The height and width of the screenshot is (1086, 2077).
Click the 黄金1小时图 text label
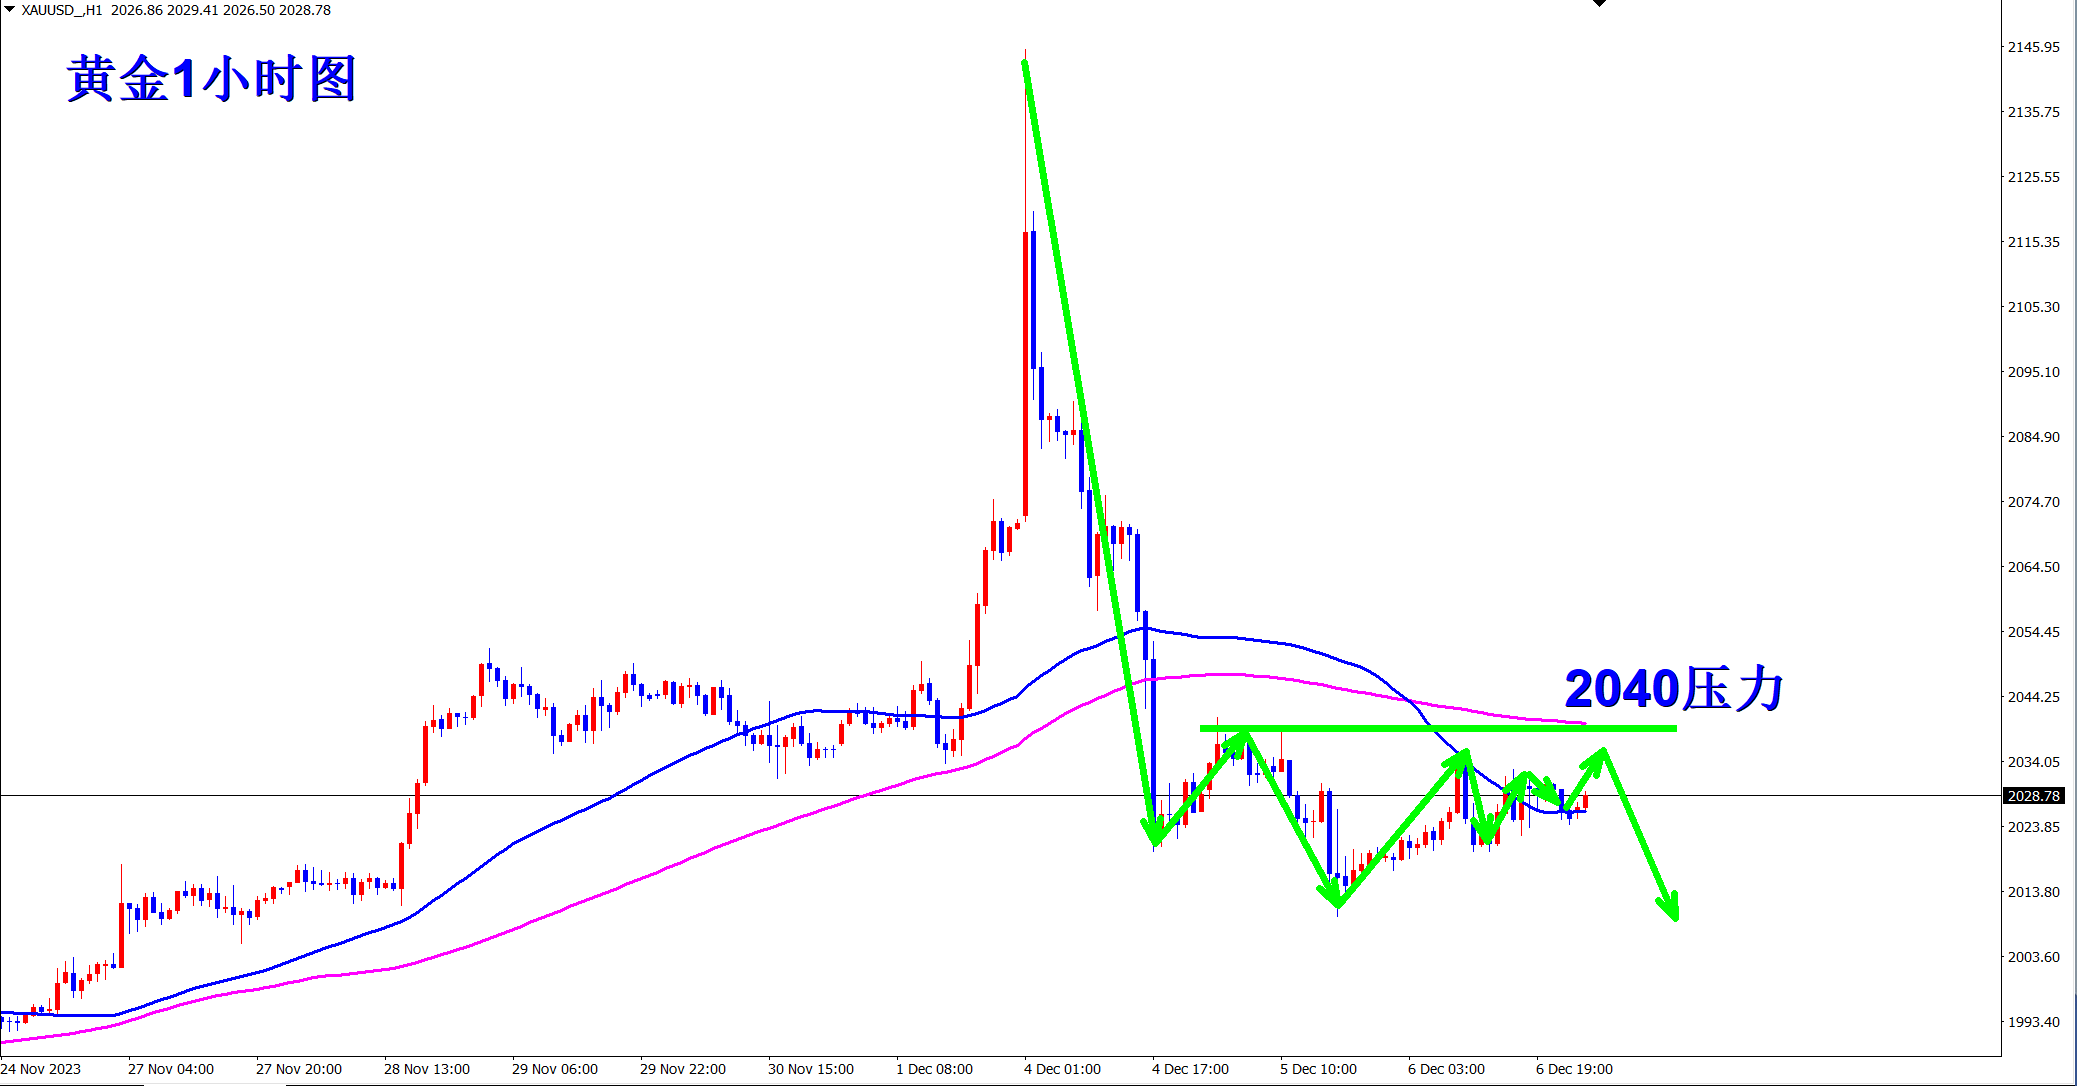[211, 79]
